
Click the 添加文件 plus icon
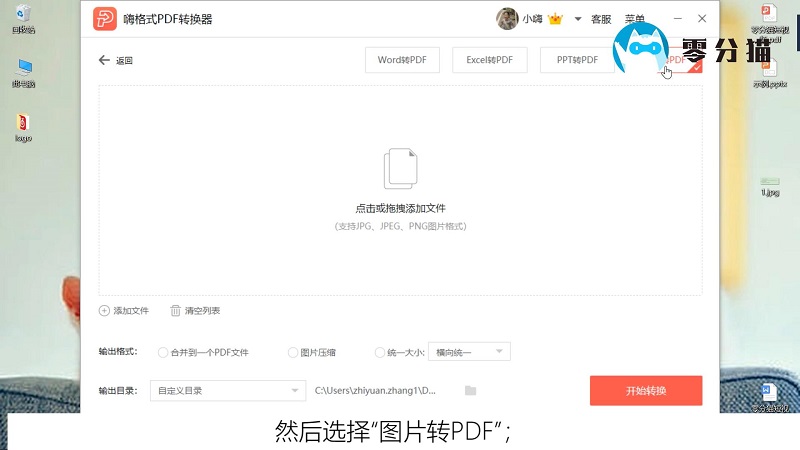(104, 311)
